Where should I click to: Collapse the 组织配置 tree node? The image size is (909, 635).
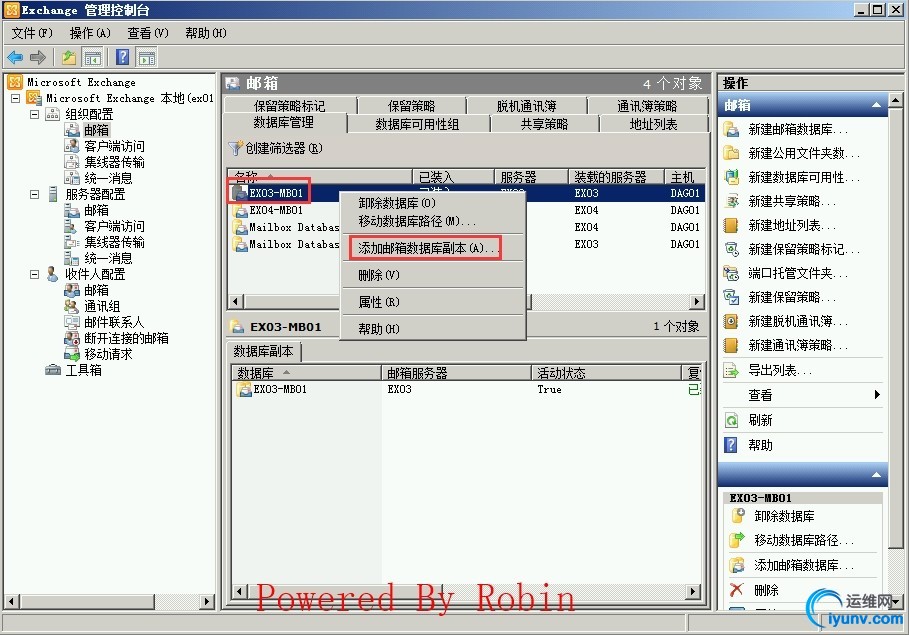35,114
